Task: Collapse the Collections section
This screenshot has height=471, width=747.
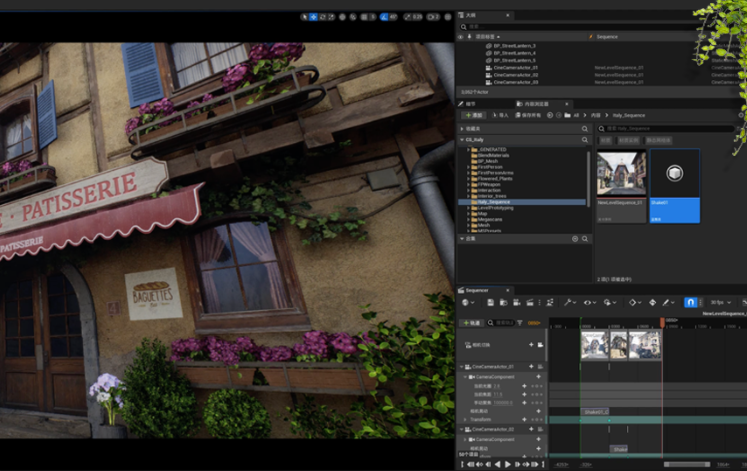Action: click(x=462, y=239)
